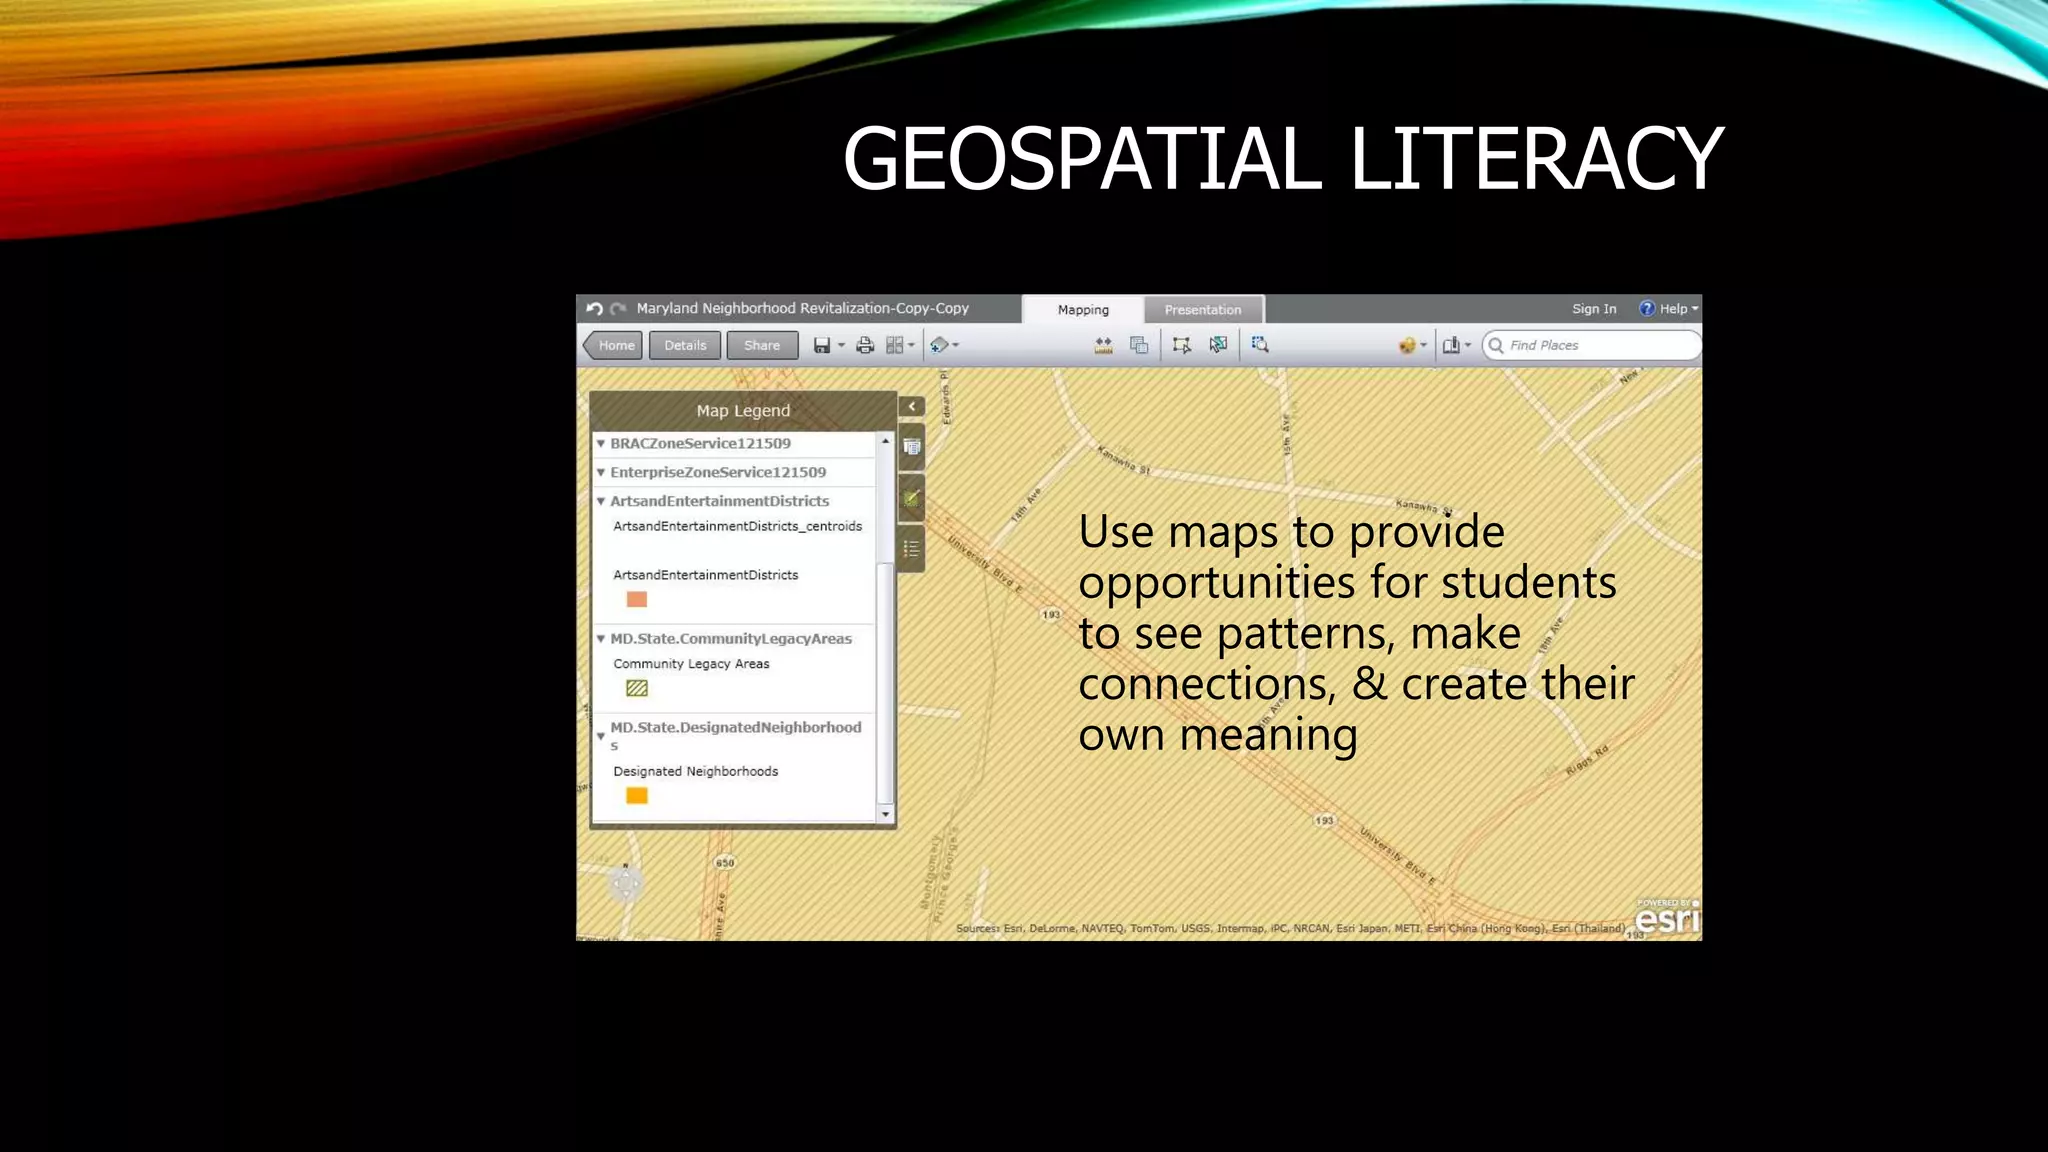Viewport: 2048px width, 1152px height.
Task: Collapse the Map Legend panel arrow
Action: (911, 406)
